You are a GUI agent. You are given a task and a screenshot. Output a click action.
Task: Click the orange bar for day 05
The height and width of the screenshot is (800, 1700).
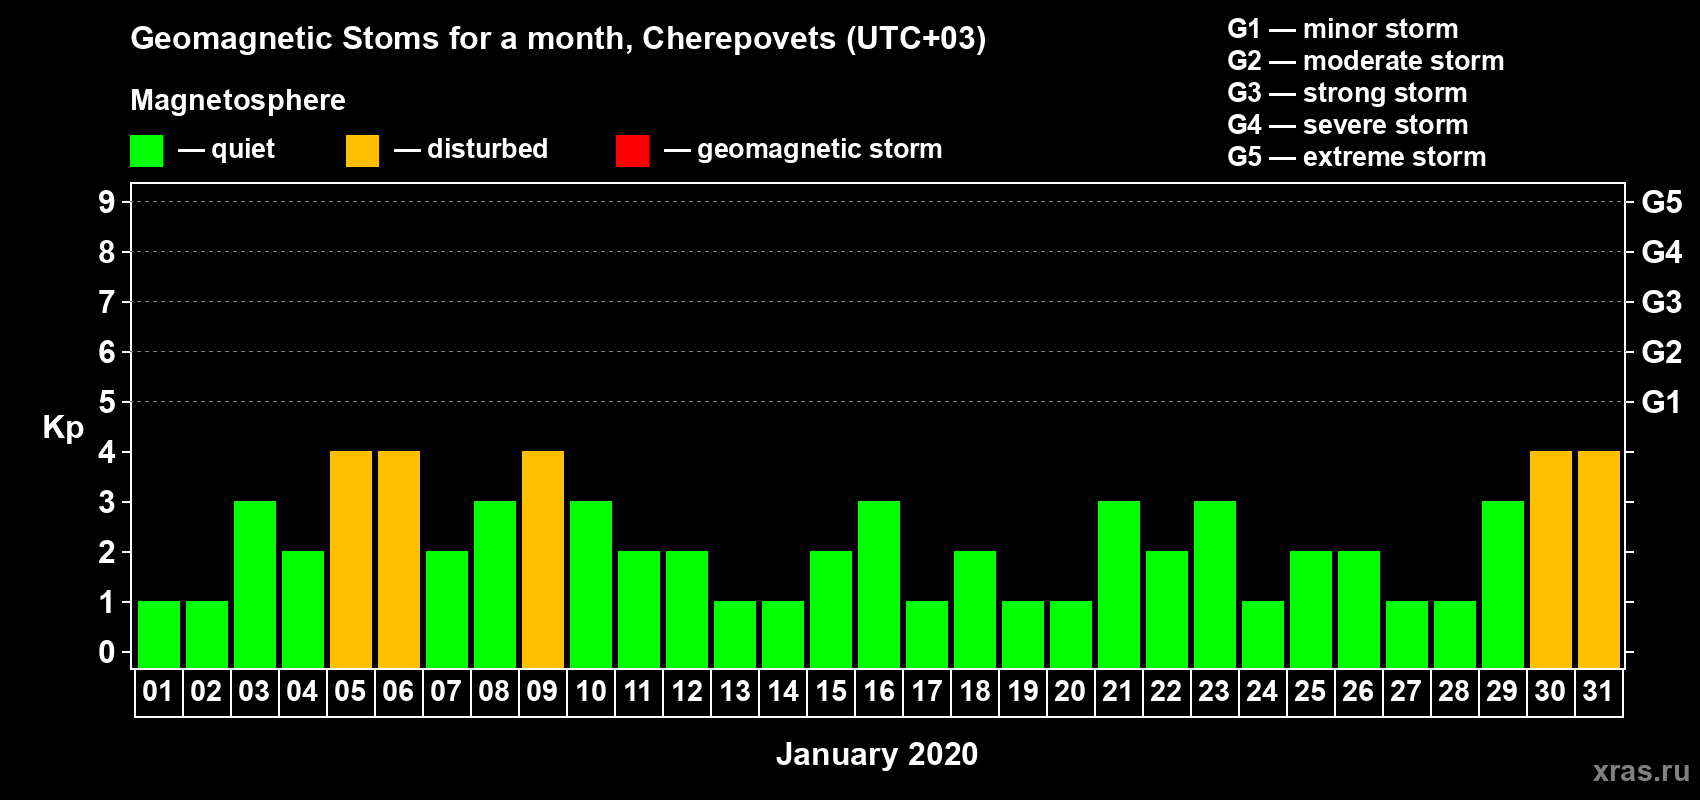(351, 560)
